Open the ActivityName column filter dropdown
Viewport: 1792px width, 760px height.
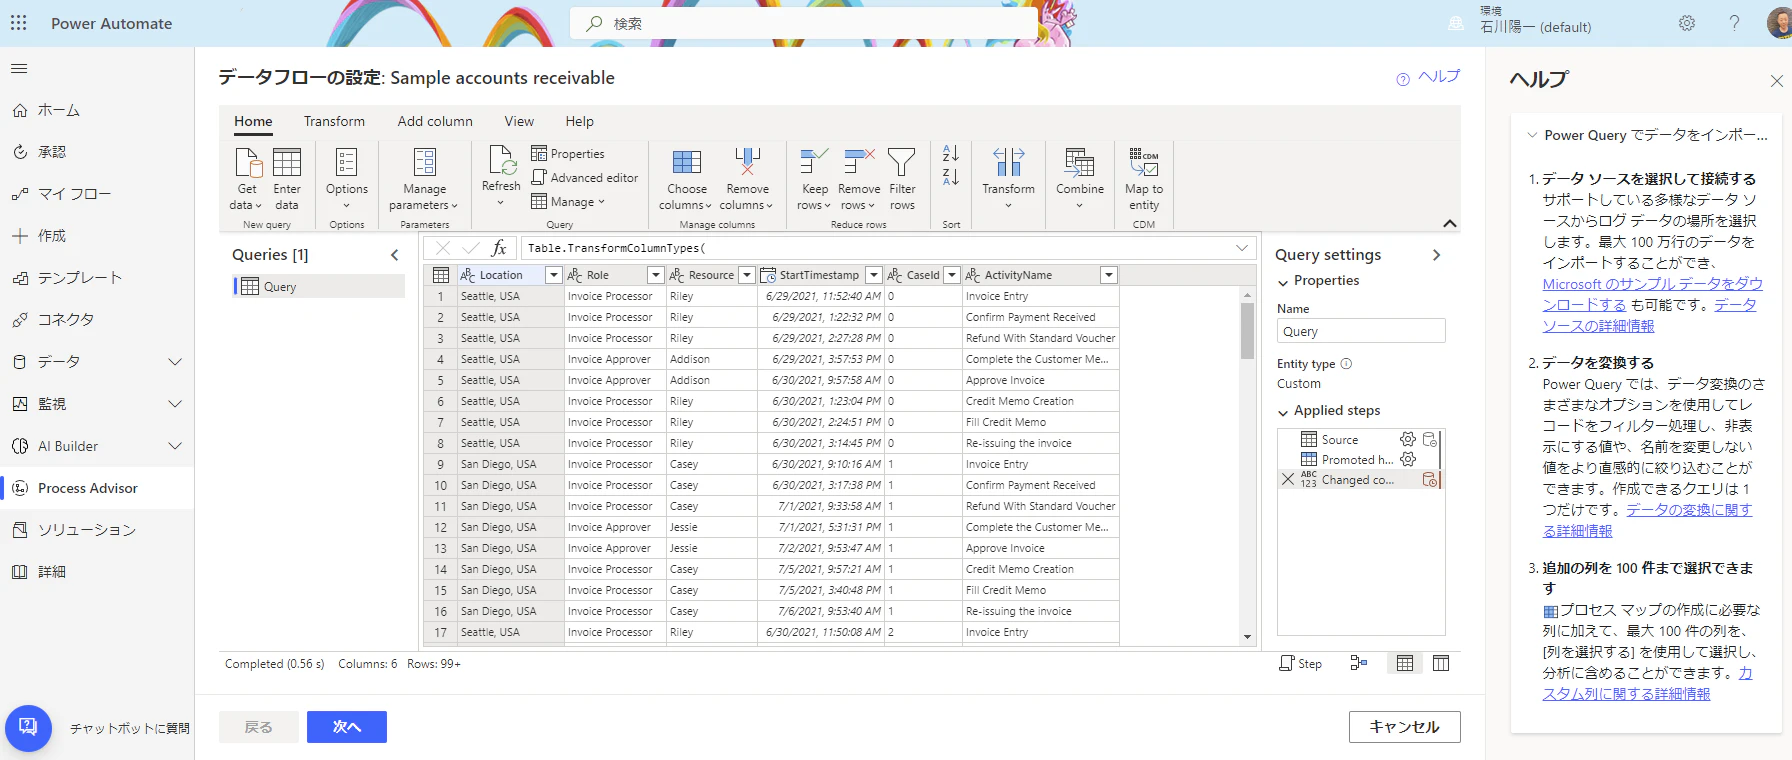click(x=1108, y=275)
